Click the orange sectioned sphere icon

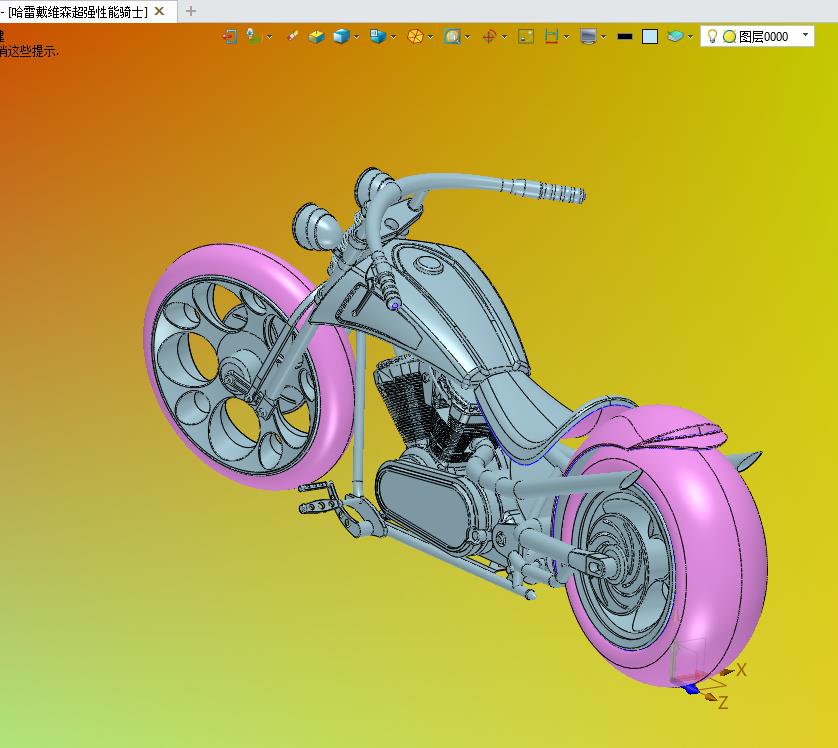415,36
